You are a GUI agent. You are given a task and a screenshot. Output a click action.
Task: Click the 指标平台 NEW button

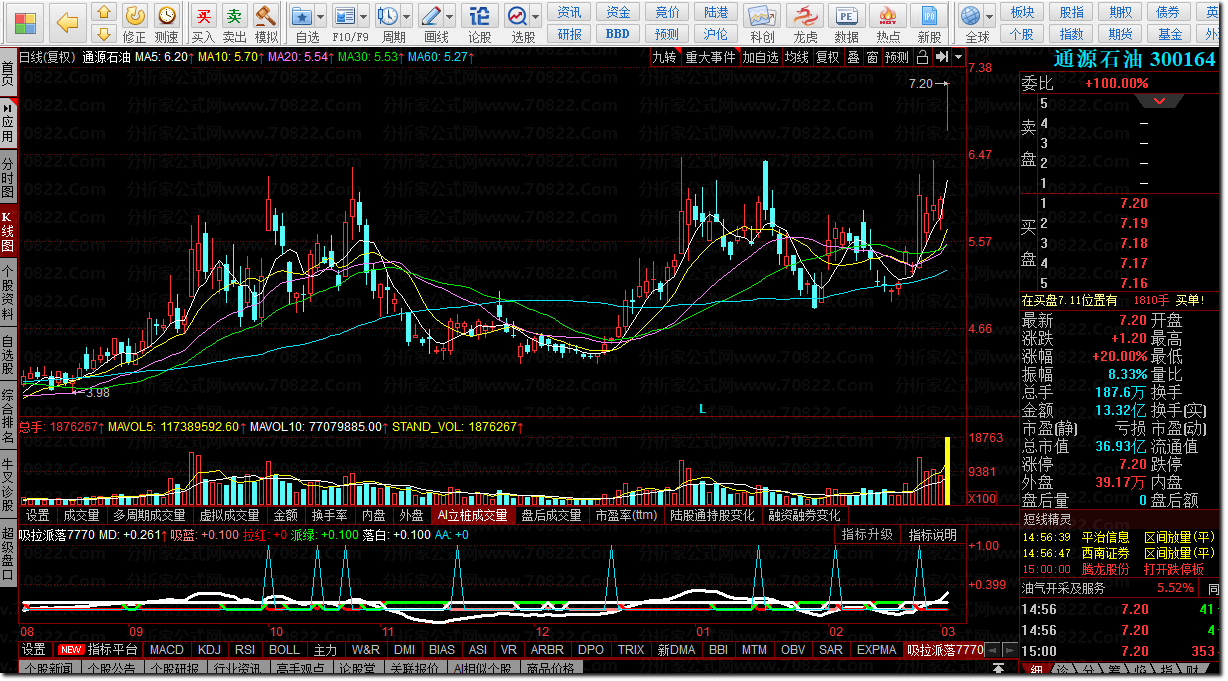pyautogui.click(x=100, y=649)
